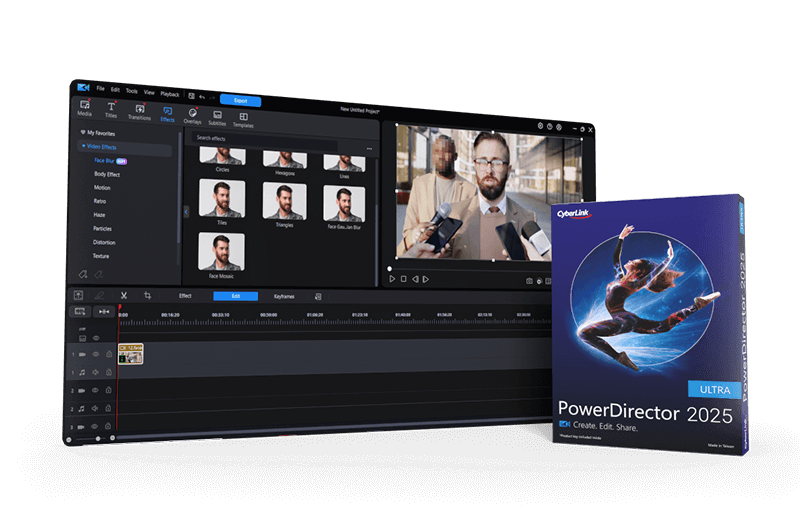Viewport: 800px width, 525px height.
Task: Toggle visibility of the subtitle track
Action: click(x=96, y=338)
